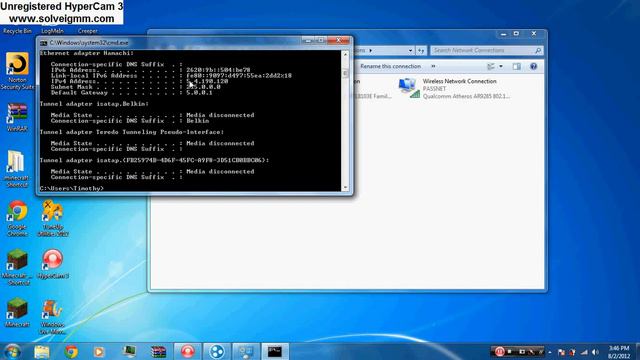Select the Windows Live Messenger desktop icon
640x360 pixels.
pos(53,317)
